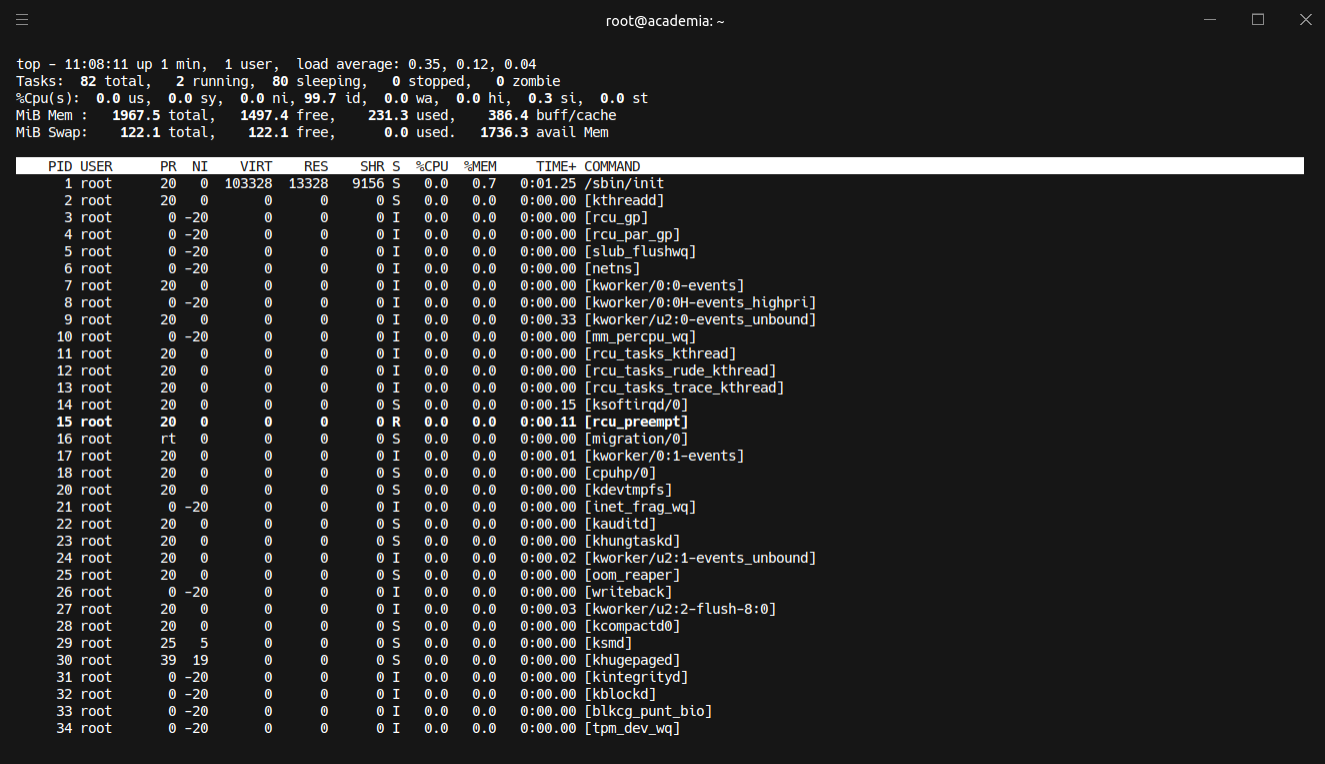Click the TIME+ column header
Viewport: 1325px width, 764px height.
[x=556, y=166]
